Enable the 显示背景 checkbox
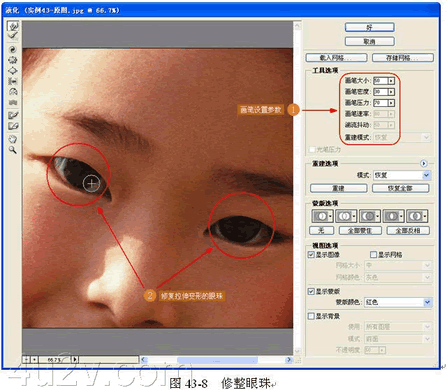 [x=311, y=316]
